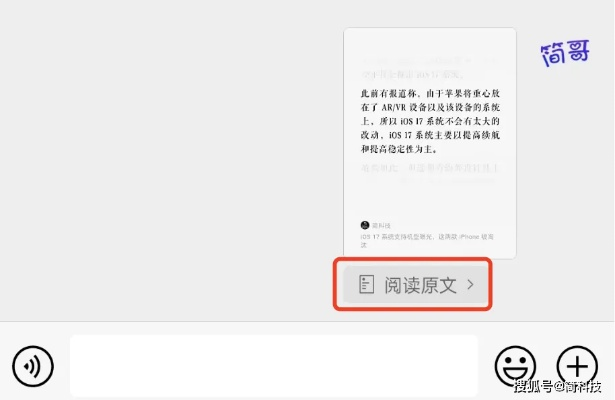Click the 简科技 author name in the card

[381, 225]
